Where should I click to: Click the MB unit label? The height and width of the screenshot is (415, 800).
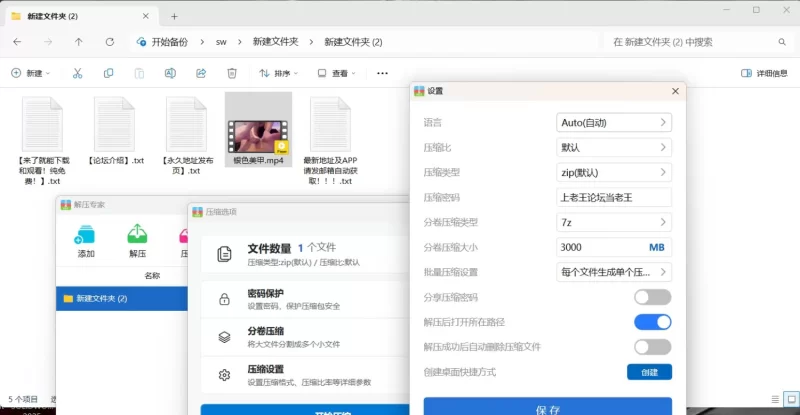[x=657, y=248]
